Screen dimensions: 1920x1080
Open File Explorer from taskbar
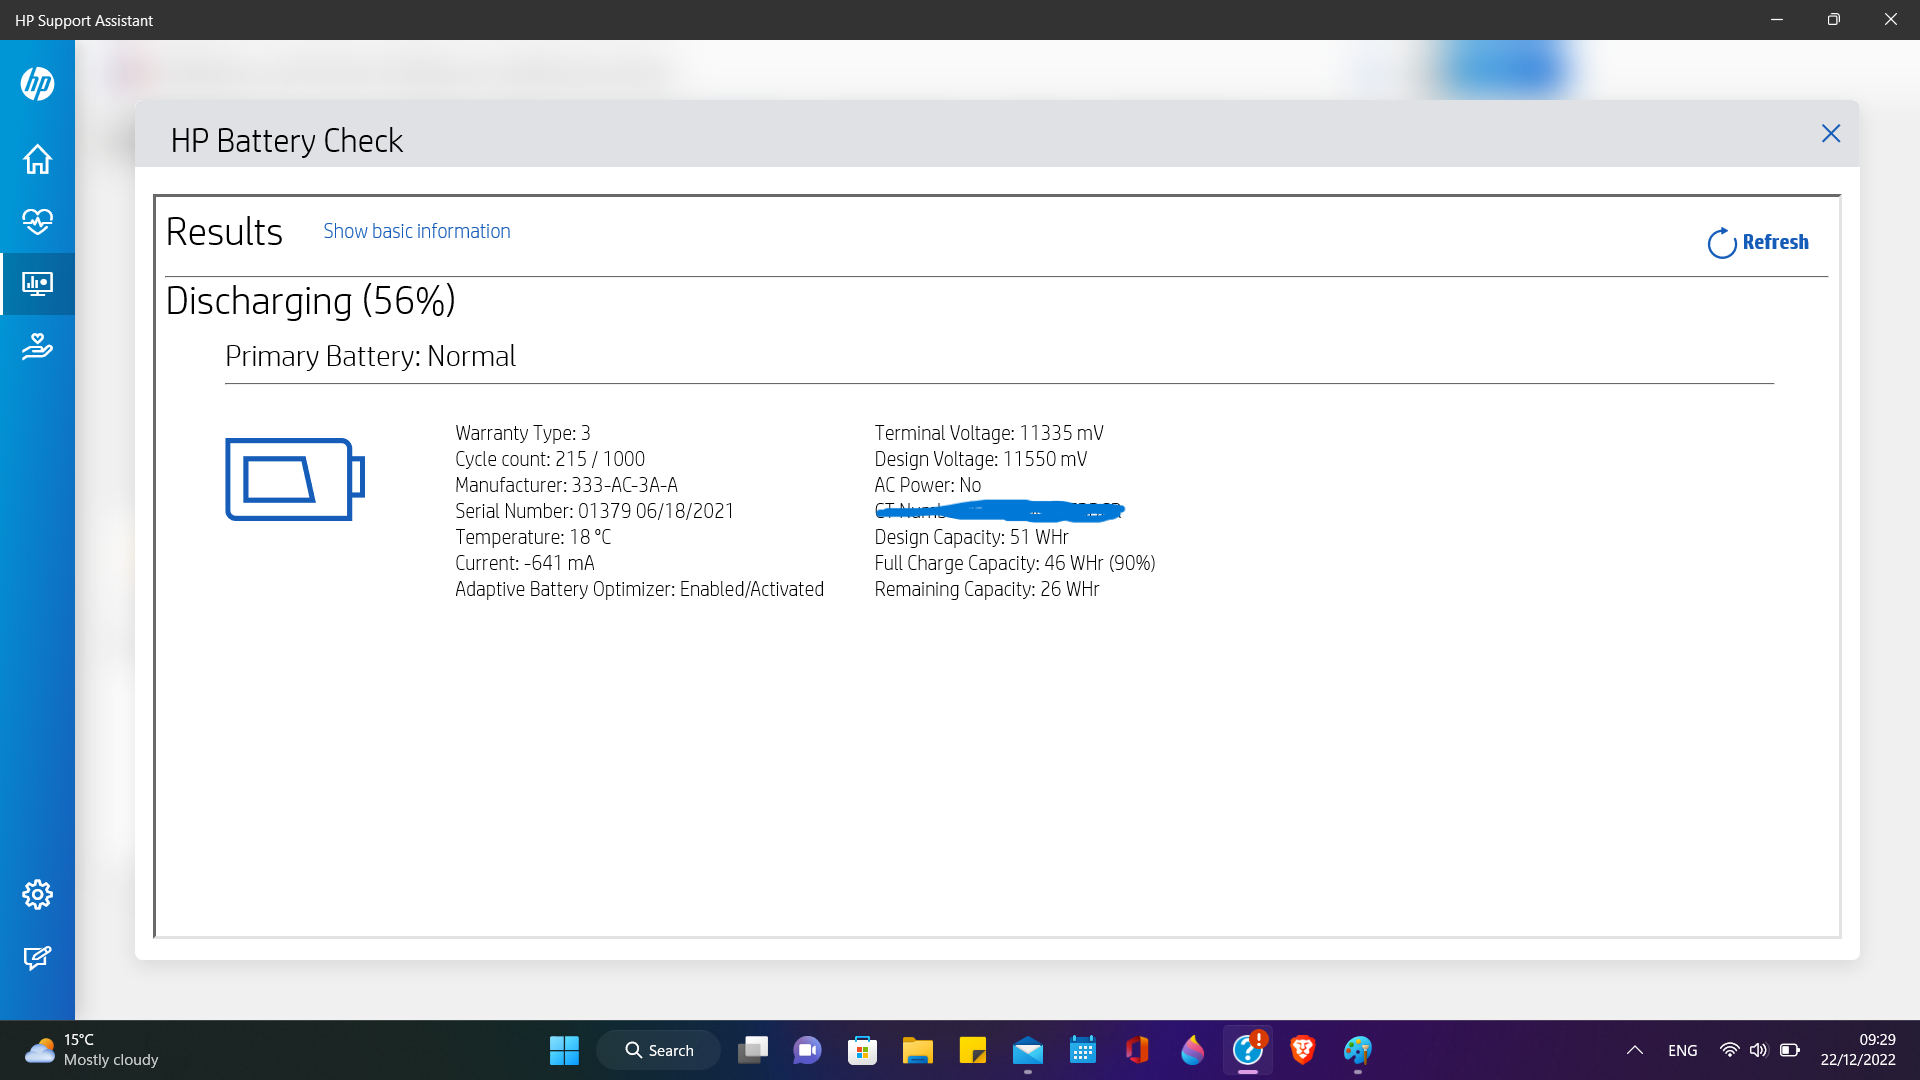[917, 1050]
